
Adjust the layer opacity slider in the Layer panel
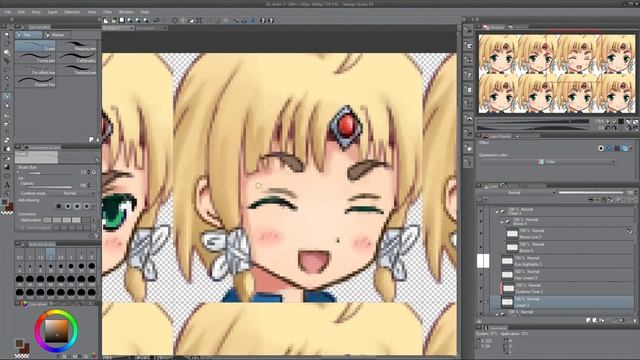pyautogui.click(x=592, y=193)
